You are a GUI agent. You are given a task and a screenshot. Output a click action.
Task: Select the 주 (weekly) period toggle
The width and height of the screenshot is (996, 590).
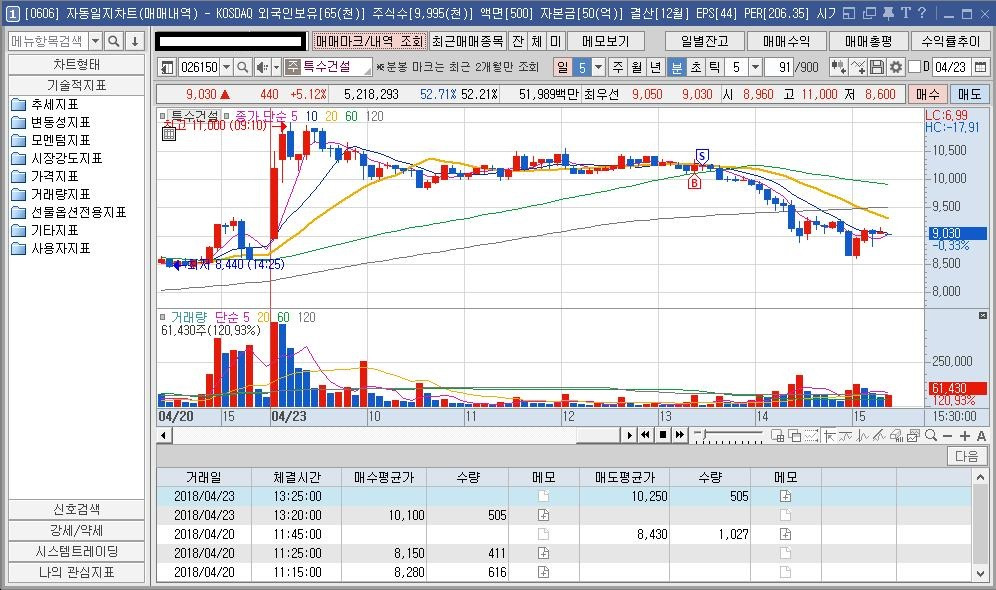[x=617, y=67]
